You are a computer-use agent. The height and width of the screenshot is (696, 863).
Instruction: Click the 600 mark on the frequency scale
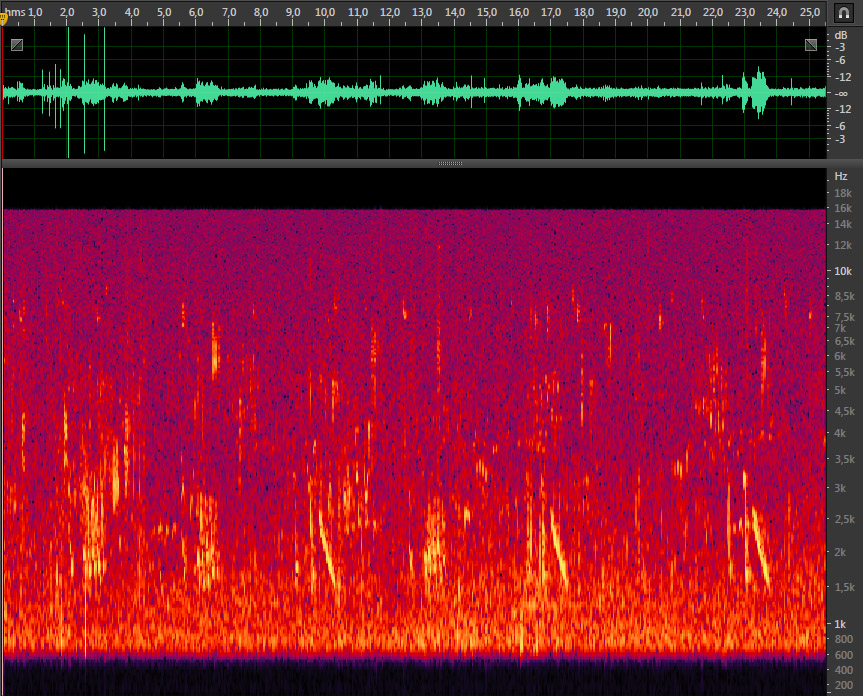tap(844, 655)
